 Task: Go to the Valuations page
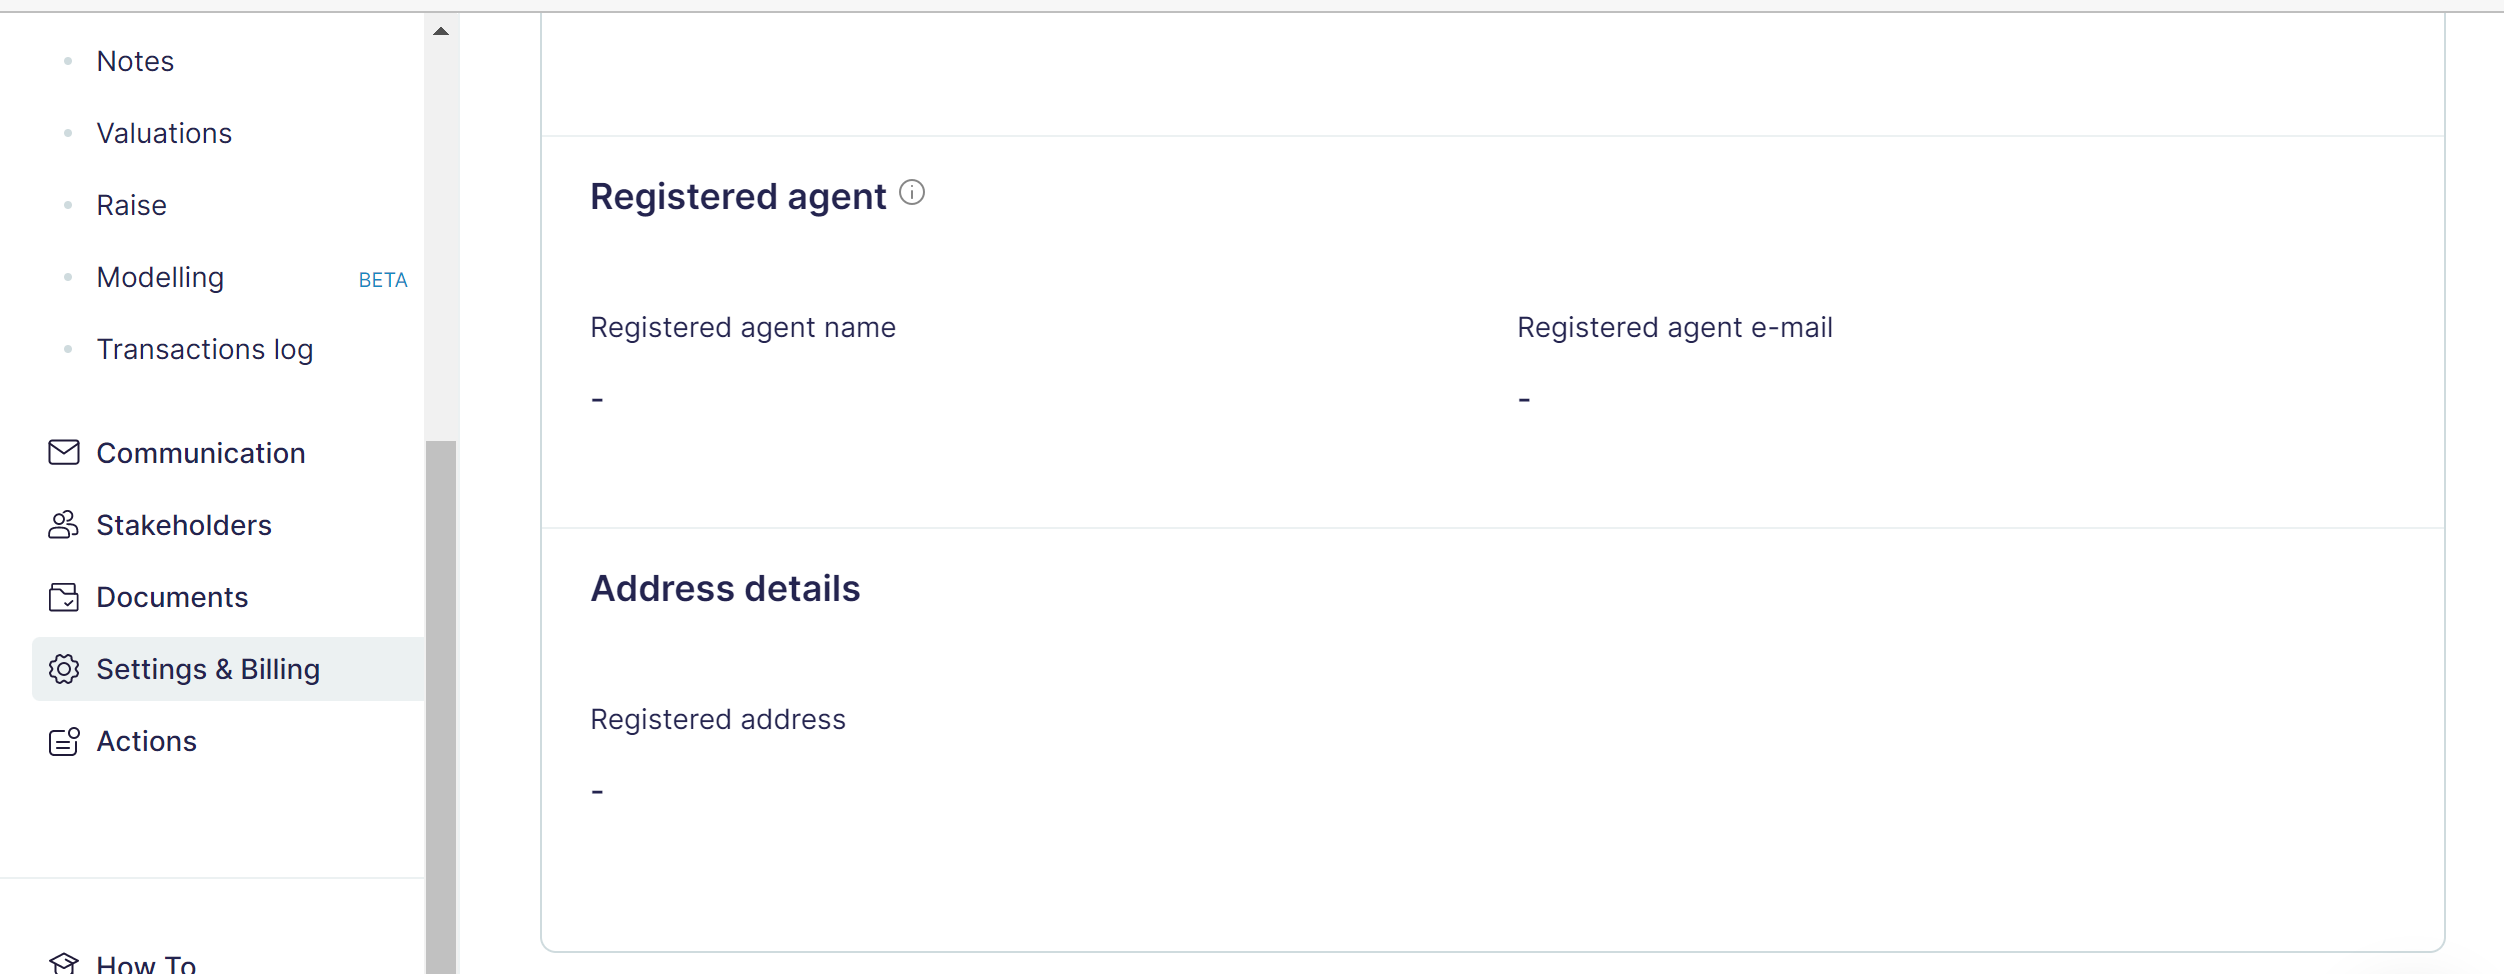[164, 133]
